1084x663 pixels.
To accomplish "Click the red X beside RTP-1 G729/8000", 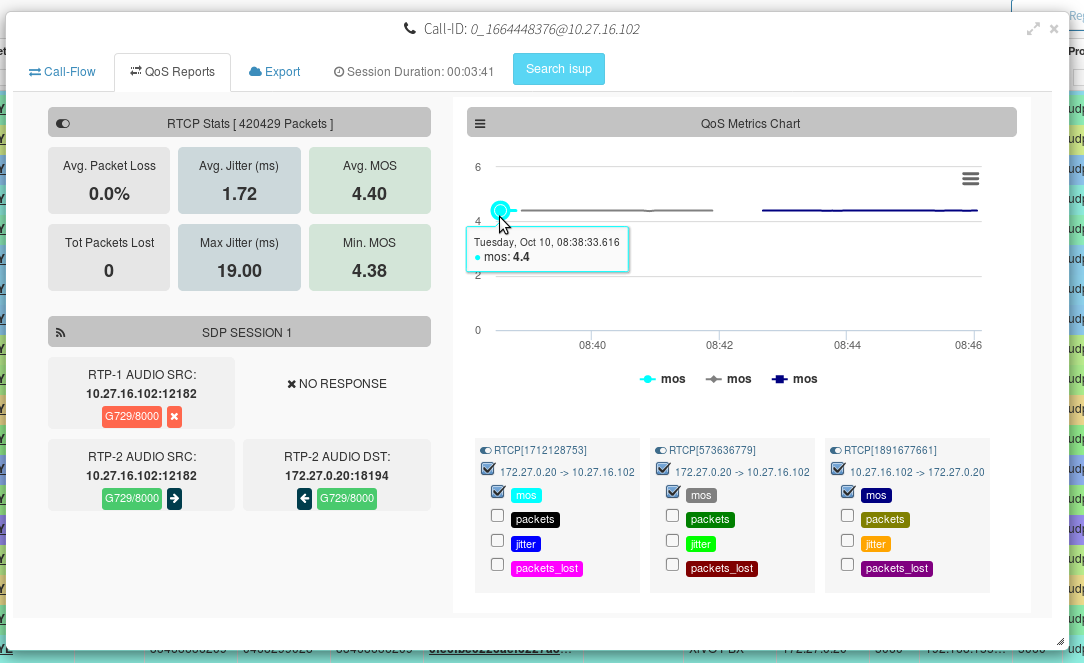I will click(174, 417).
